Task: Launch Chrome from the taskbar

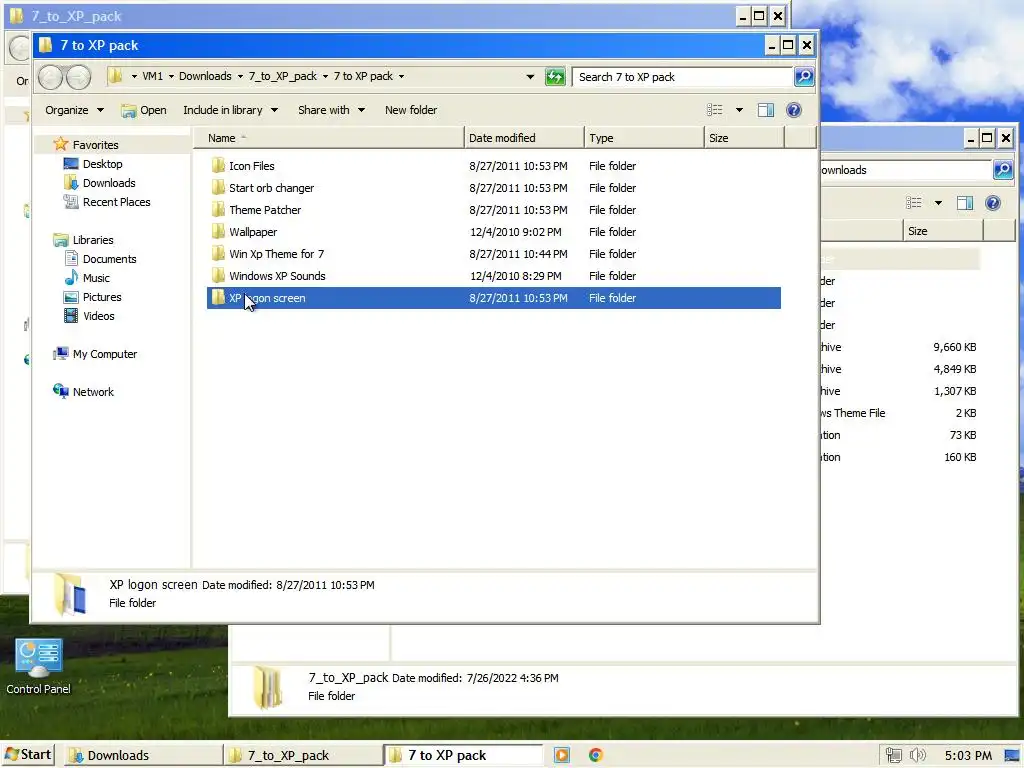Action: pos(595,755)
